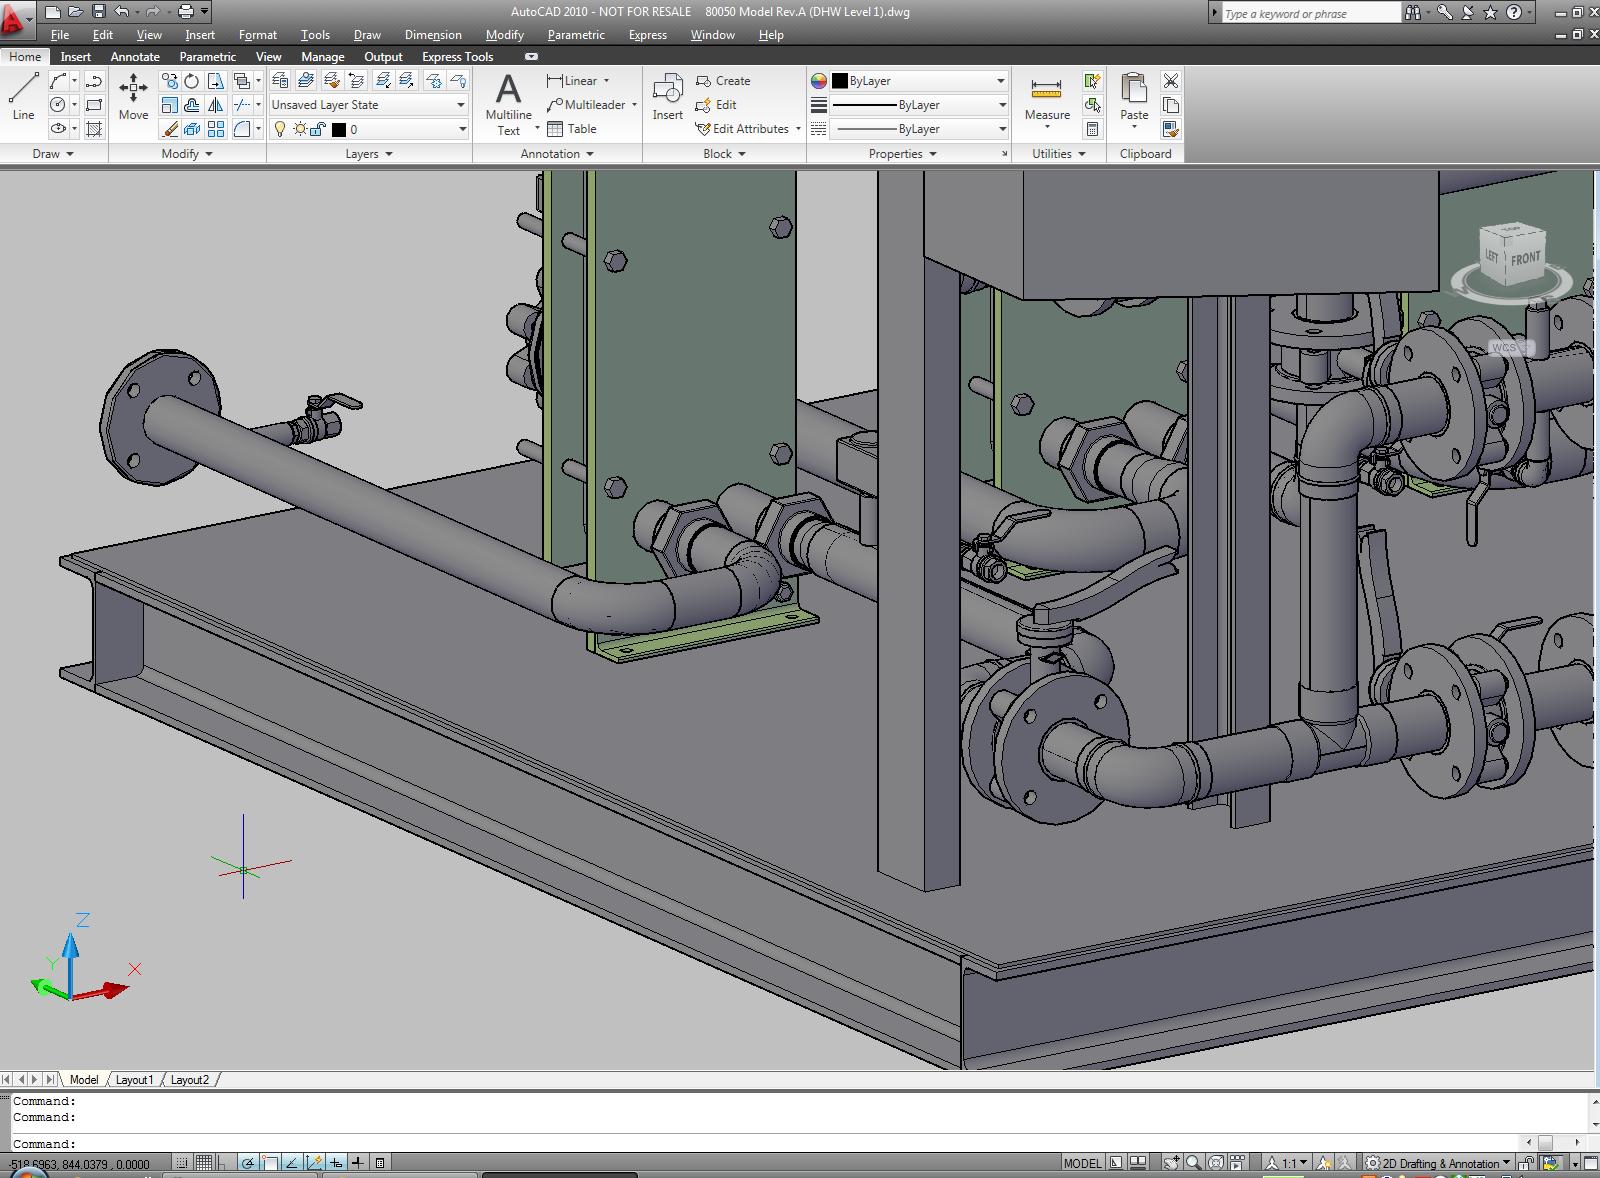
Task: Click the Undo arrow icon
Action: tap(121, 12)
